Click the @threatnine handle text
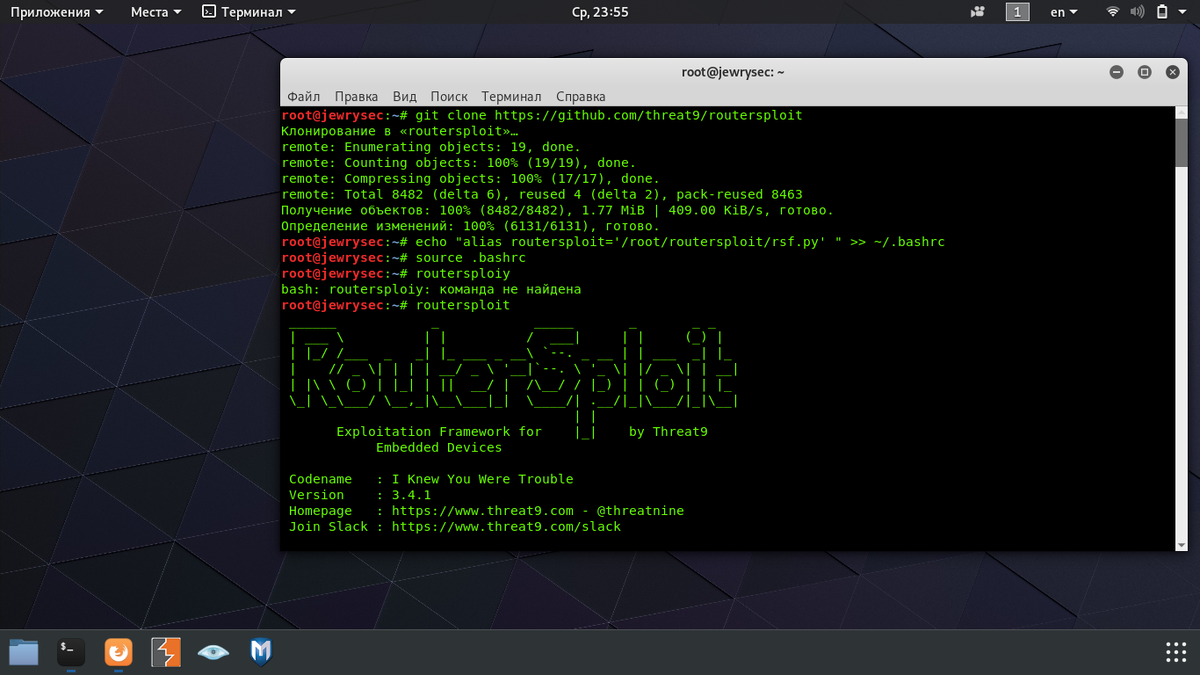Image resolution: width=1200 pixels, height=675 pixels. pyautogui.click(x=640, y=510)
